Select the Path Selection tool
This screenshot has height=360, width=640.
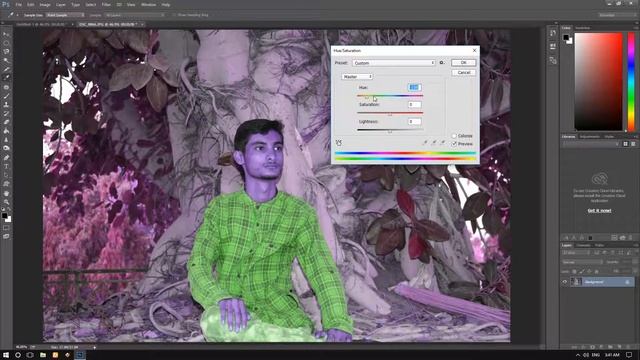click(x=6, y=175)
